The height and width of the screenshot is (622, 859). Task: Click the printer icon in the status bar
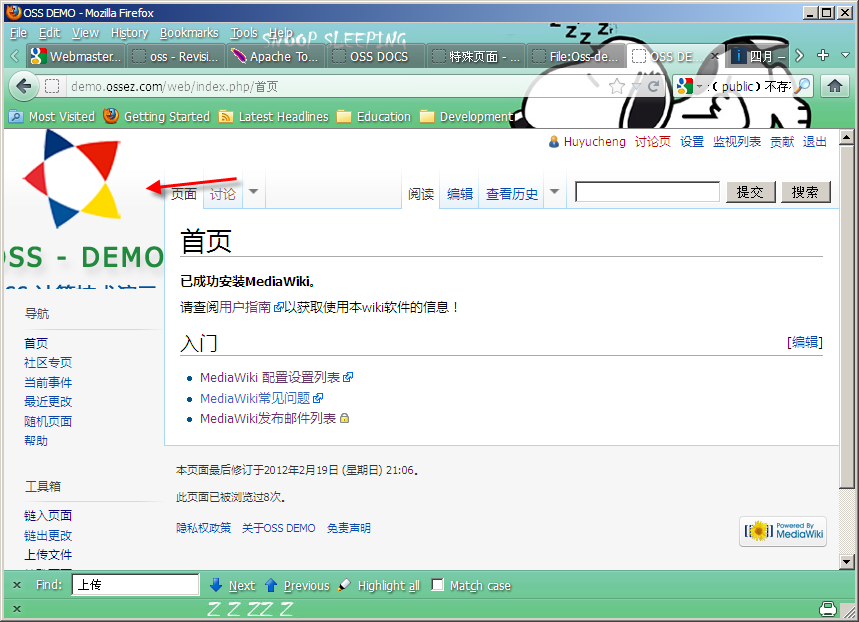[828, 609]
